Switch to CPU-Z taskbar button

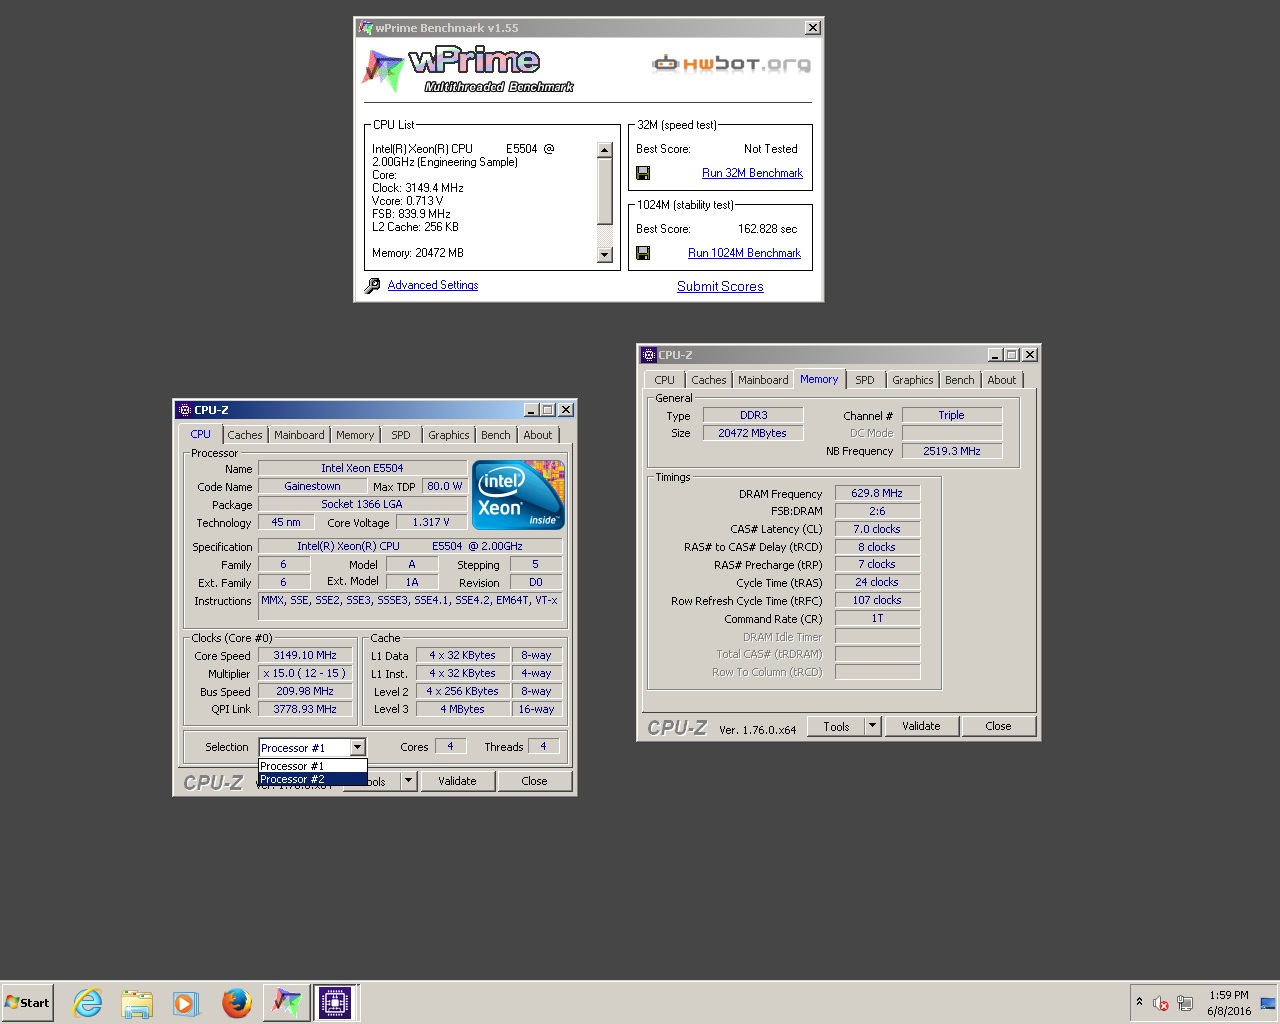coord(335,1003)
